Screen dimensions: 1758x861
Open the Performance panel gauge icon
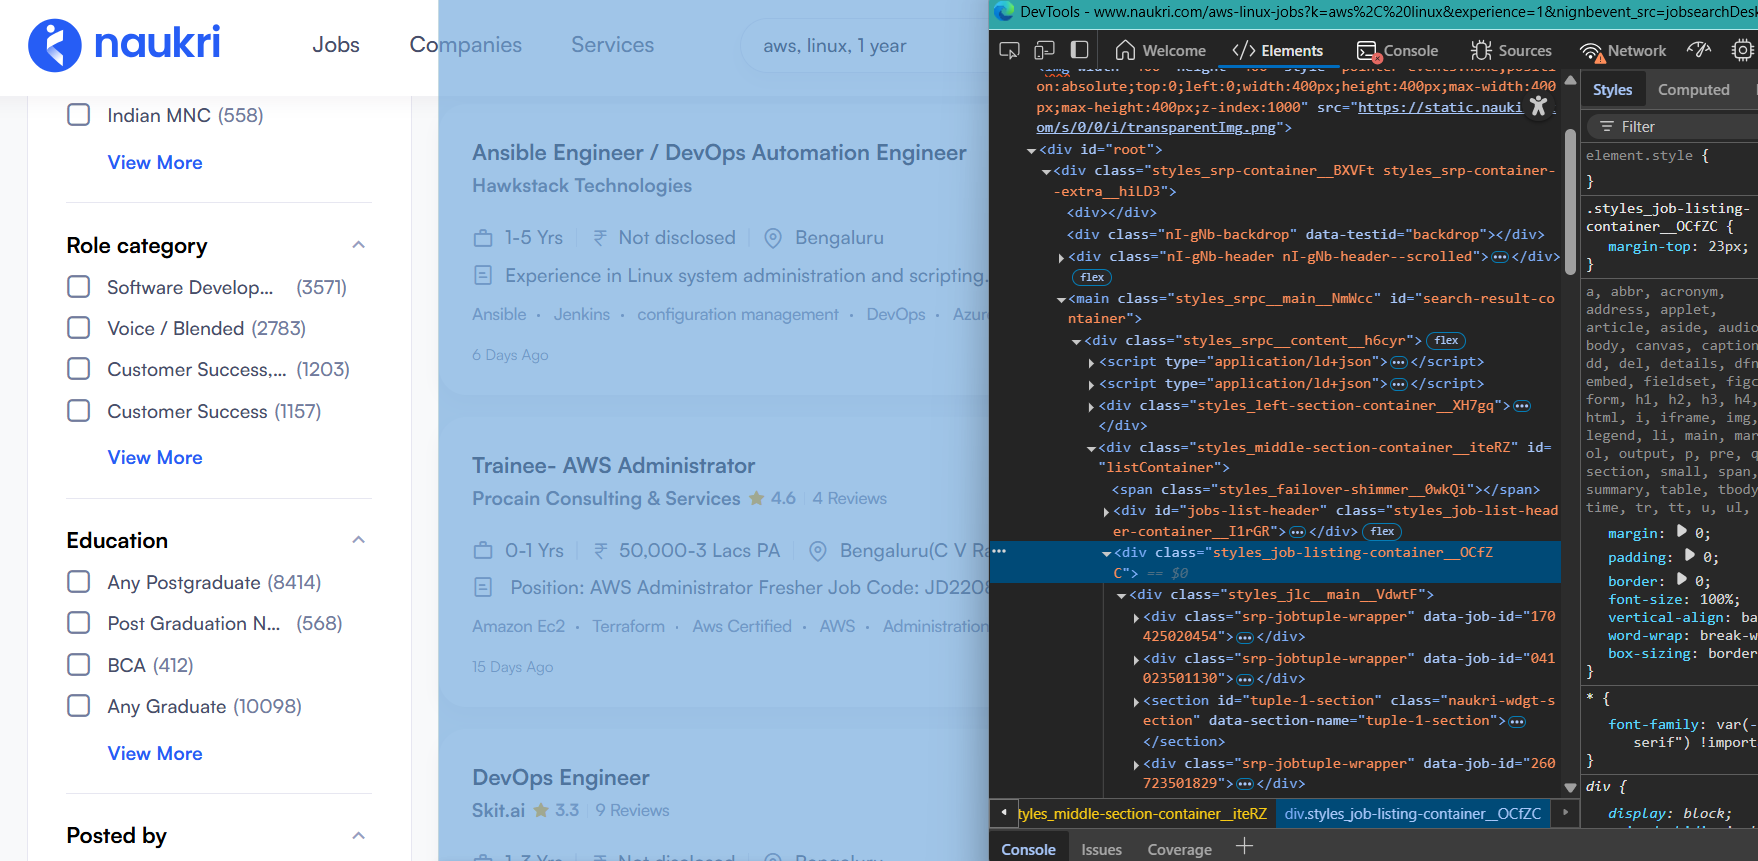tap(1699, 50)
